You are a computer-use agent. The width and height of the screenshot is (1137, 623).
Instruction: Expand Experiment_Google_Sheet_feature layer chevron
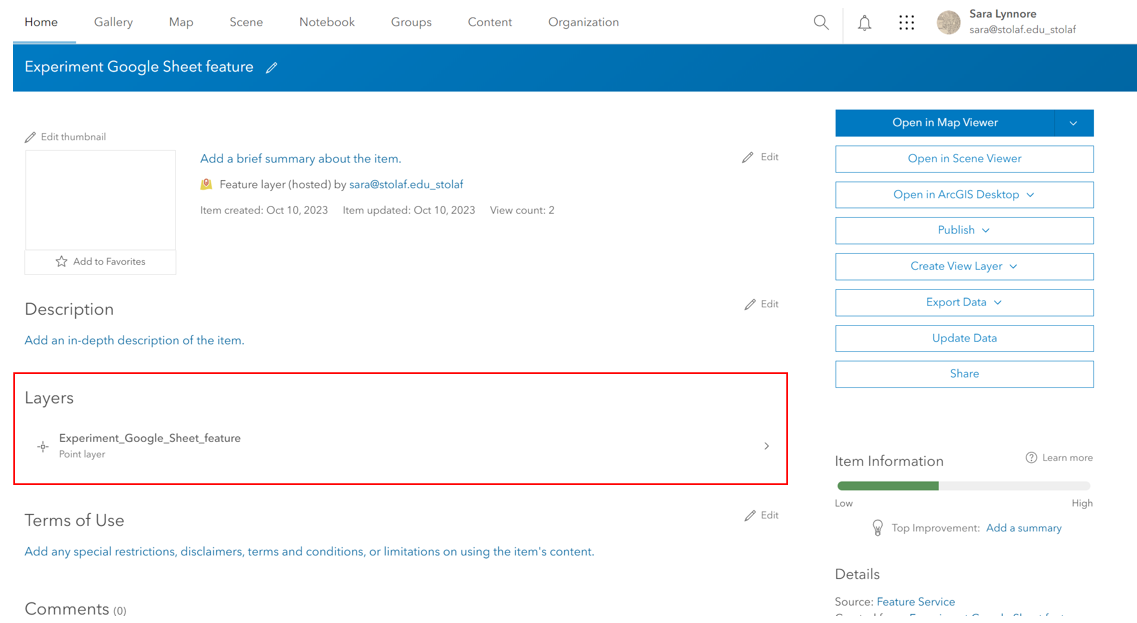pos(766,446)
